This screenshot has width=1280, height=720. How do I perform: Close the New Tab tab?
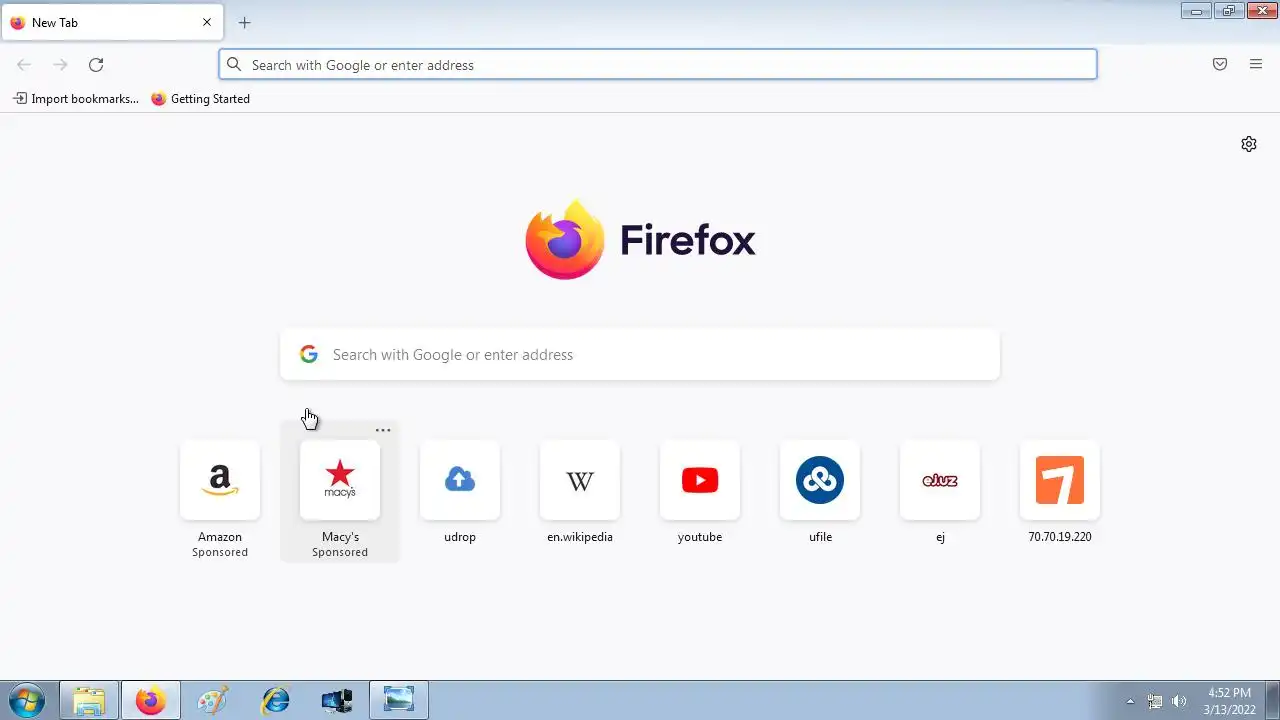(207, 22)
